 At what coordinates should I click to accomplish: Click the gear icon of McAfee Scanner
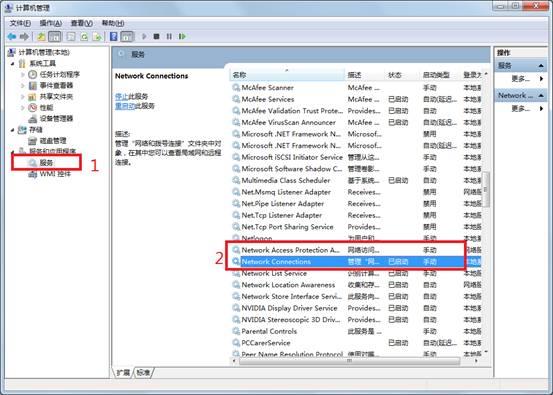pos(236,87)
